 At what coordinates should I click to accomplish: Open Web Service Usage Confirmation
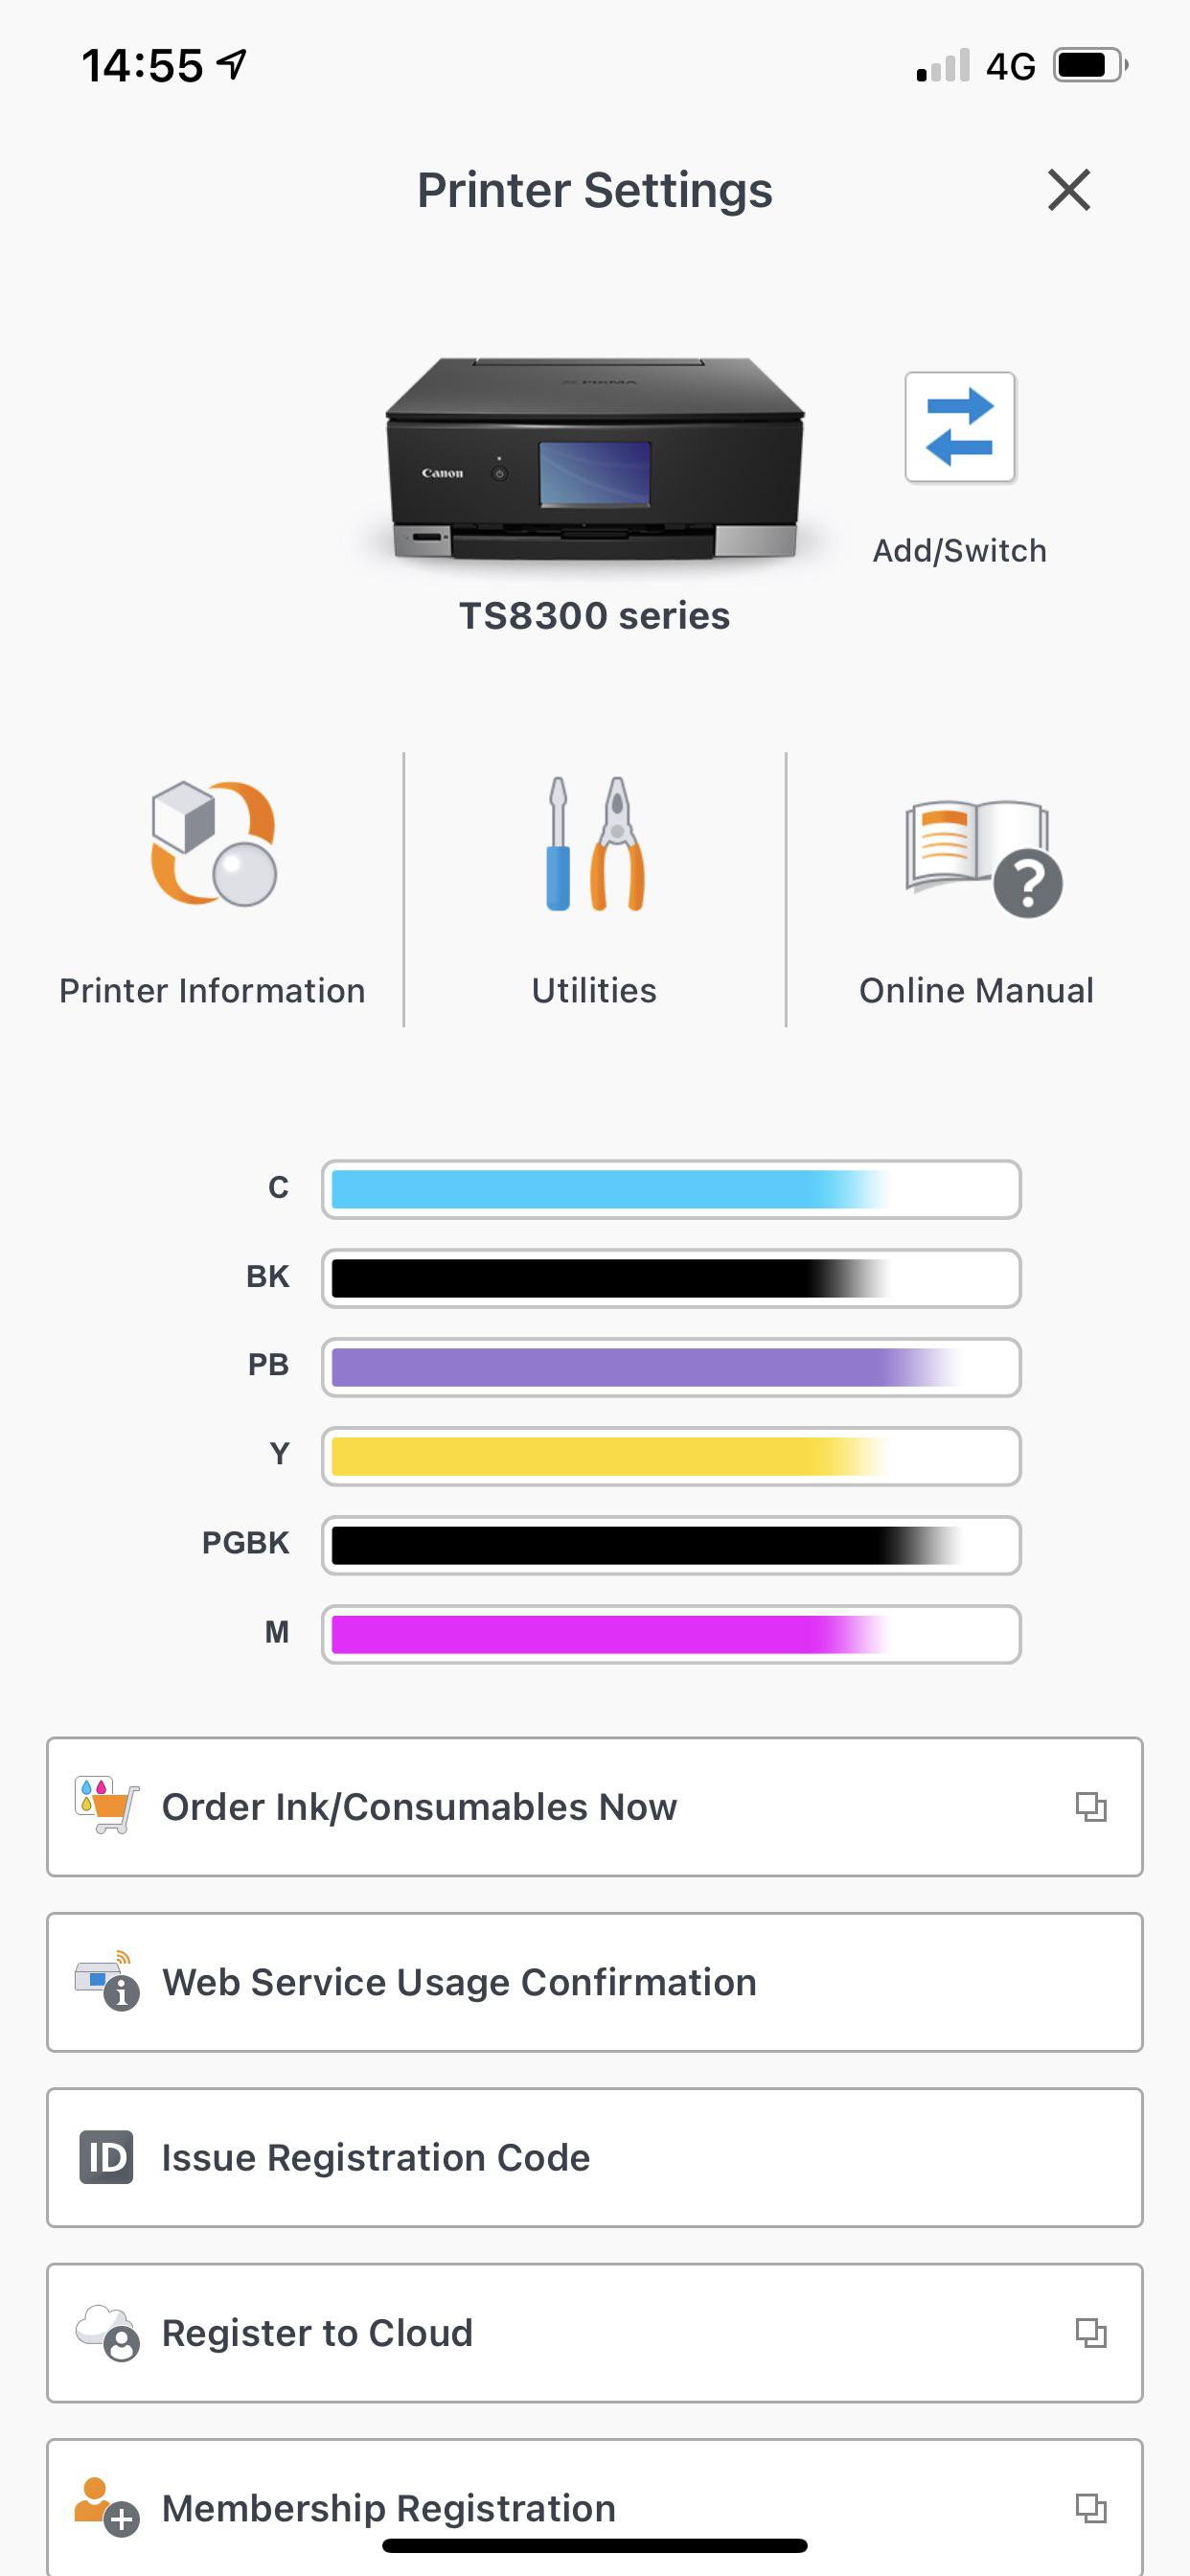coord(595,1982)
